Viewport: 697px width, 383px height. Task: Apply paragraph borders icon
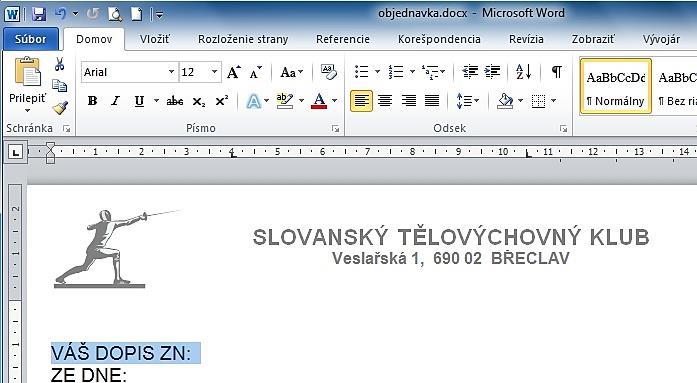(x=538, y=101)
